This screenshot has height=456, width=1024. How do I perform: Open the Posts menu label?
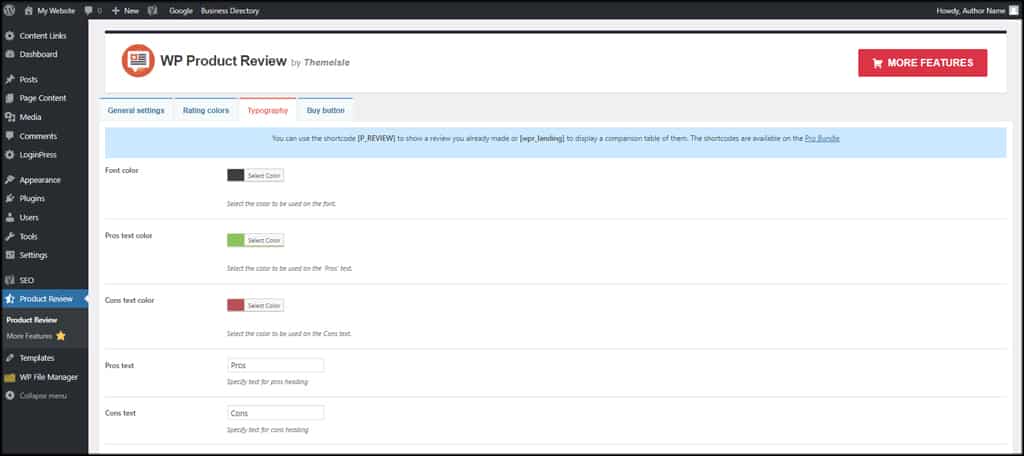tap(29, 80)
